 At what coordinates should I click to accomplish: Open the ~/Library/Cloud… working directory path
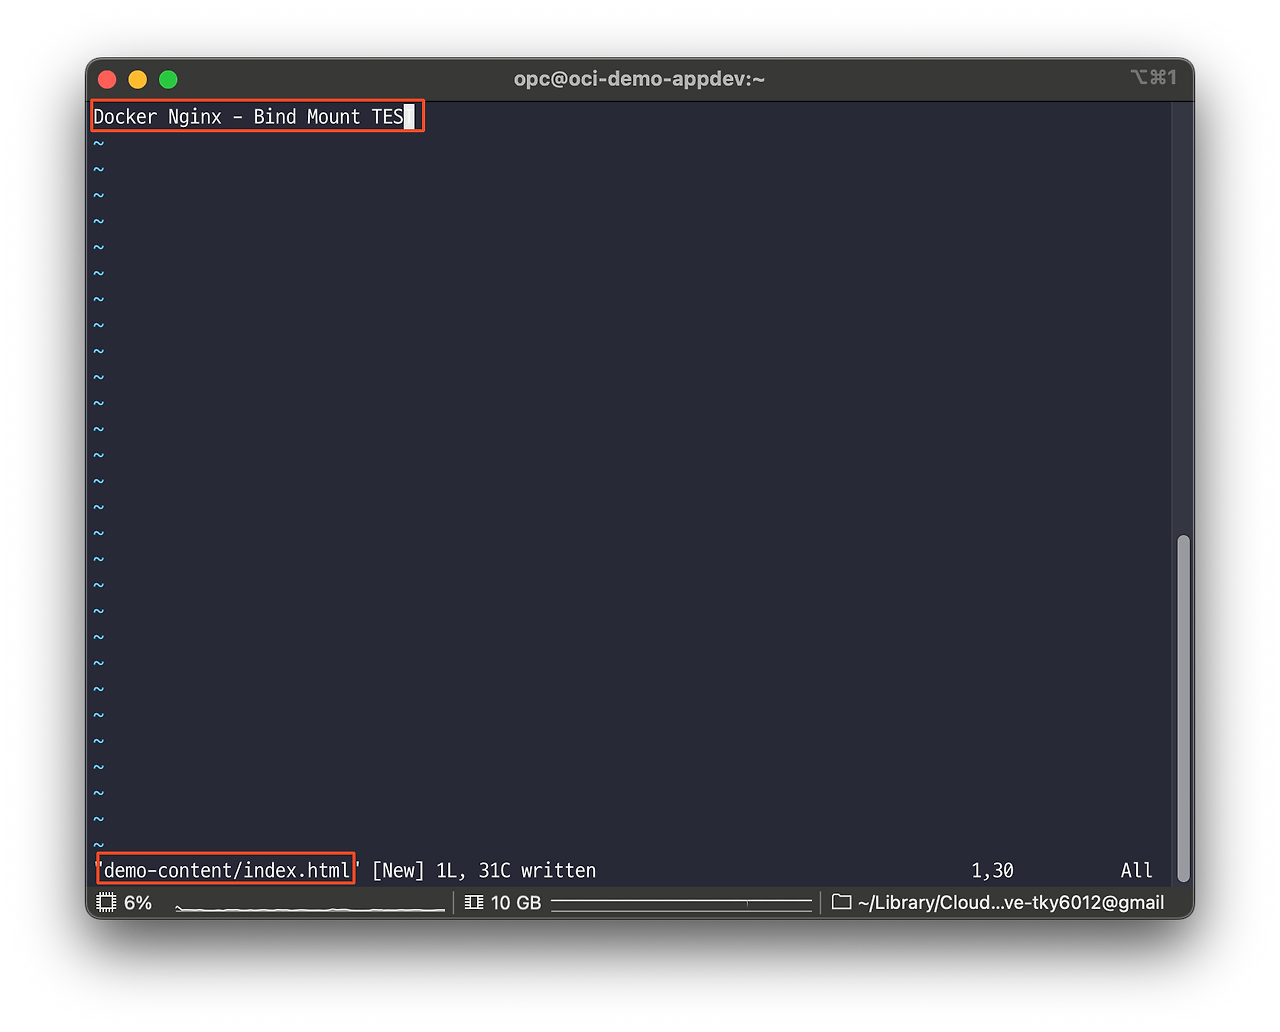point(1010,903)
